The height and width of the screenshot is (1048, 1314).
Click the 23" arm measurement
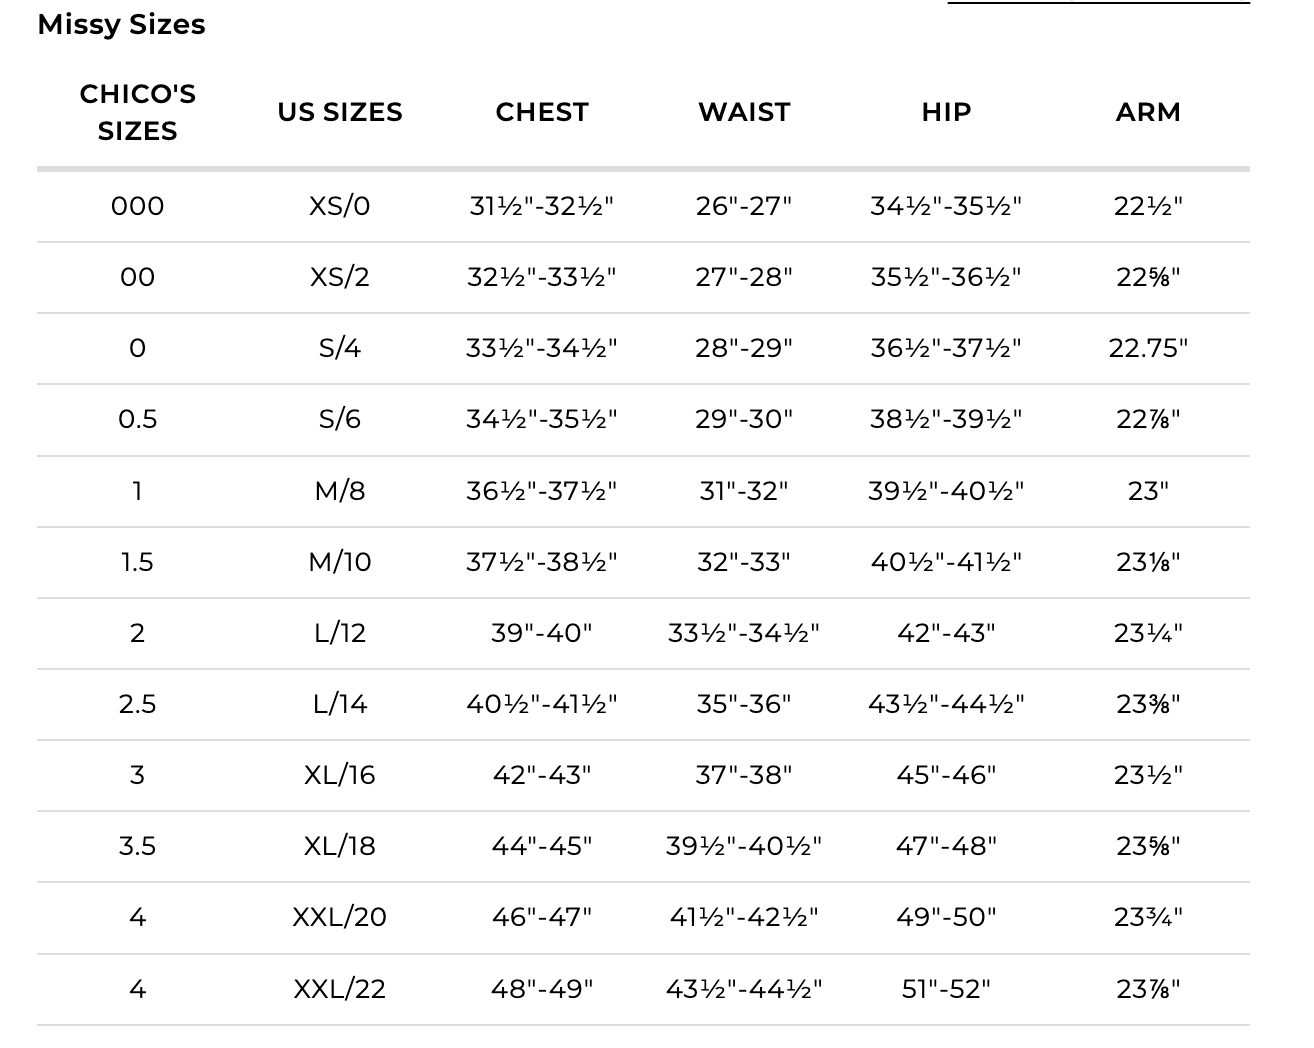tap(1148, 491)
